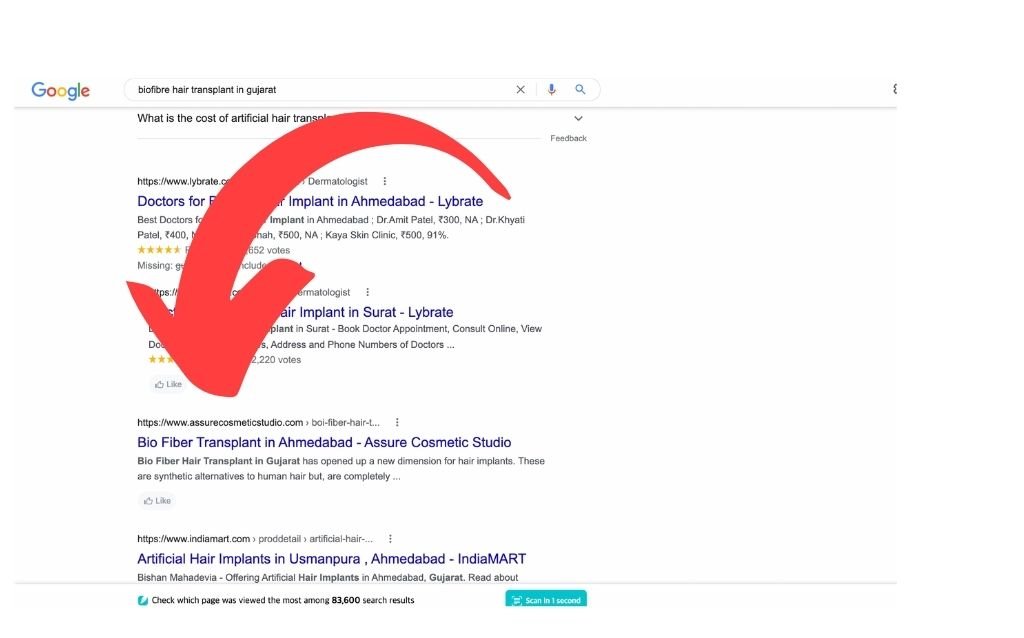Like the Assure Cosmetic Studio result
The image size is (1024, 638).
[157, 501]
